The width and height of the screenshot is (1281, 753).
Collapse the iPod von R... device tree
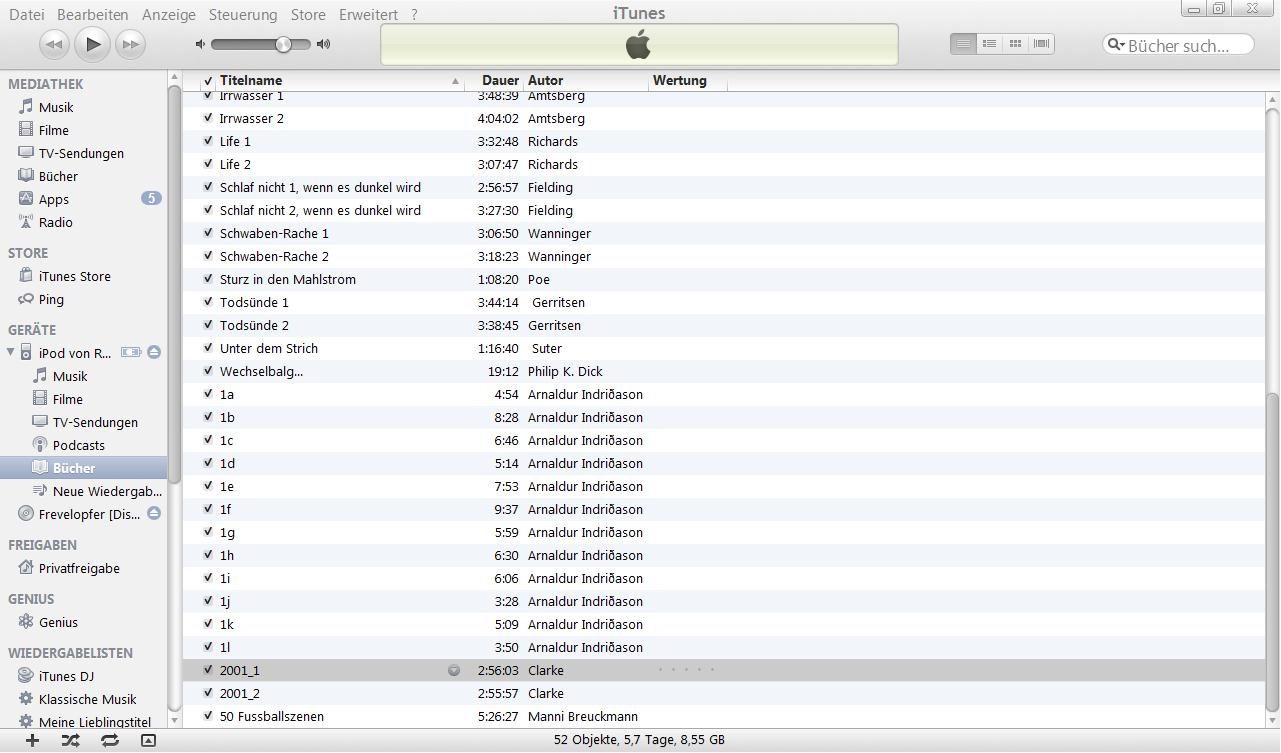11,353
